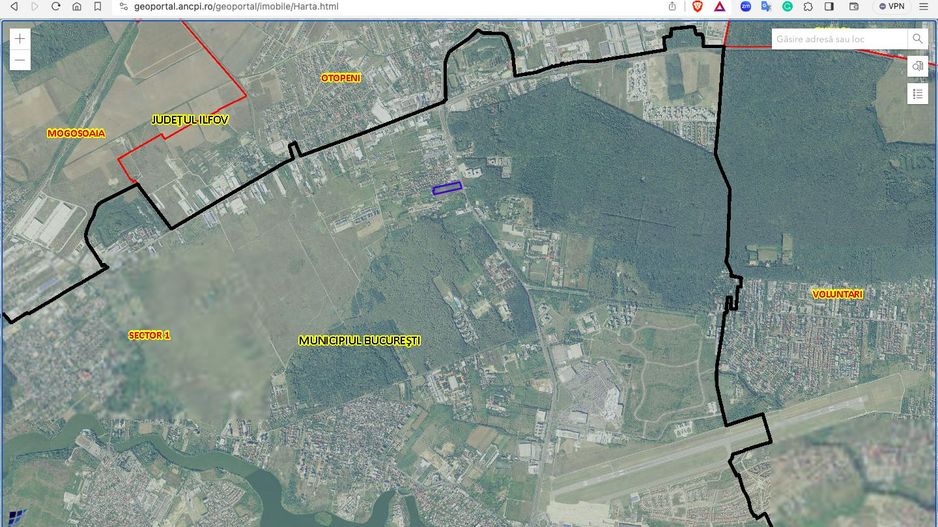Viewport: 938px width, 527px height.
Task: Click the VPN button
Action: tap(891, 7)
